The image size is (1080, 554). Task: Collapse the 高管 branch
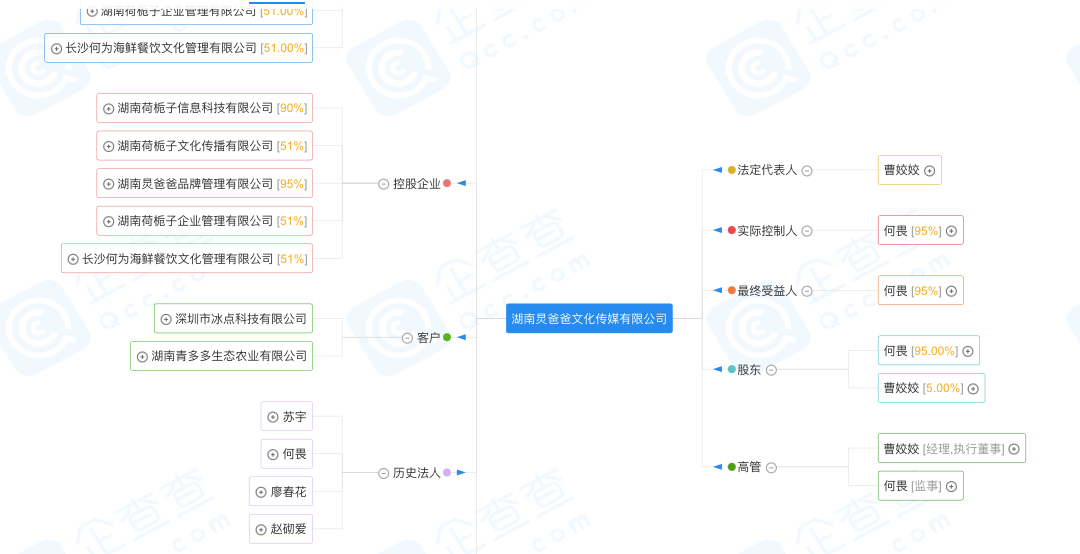point(771,467)
